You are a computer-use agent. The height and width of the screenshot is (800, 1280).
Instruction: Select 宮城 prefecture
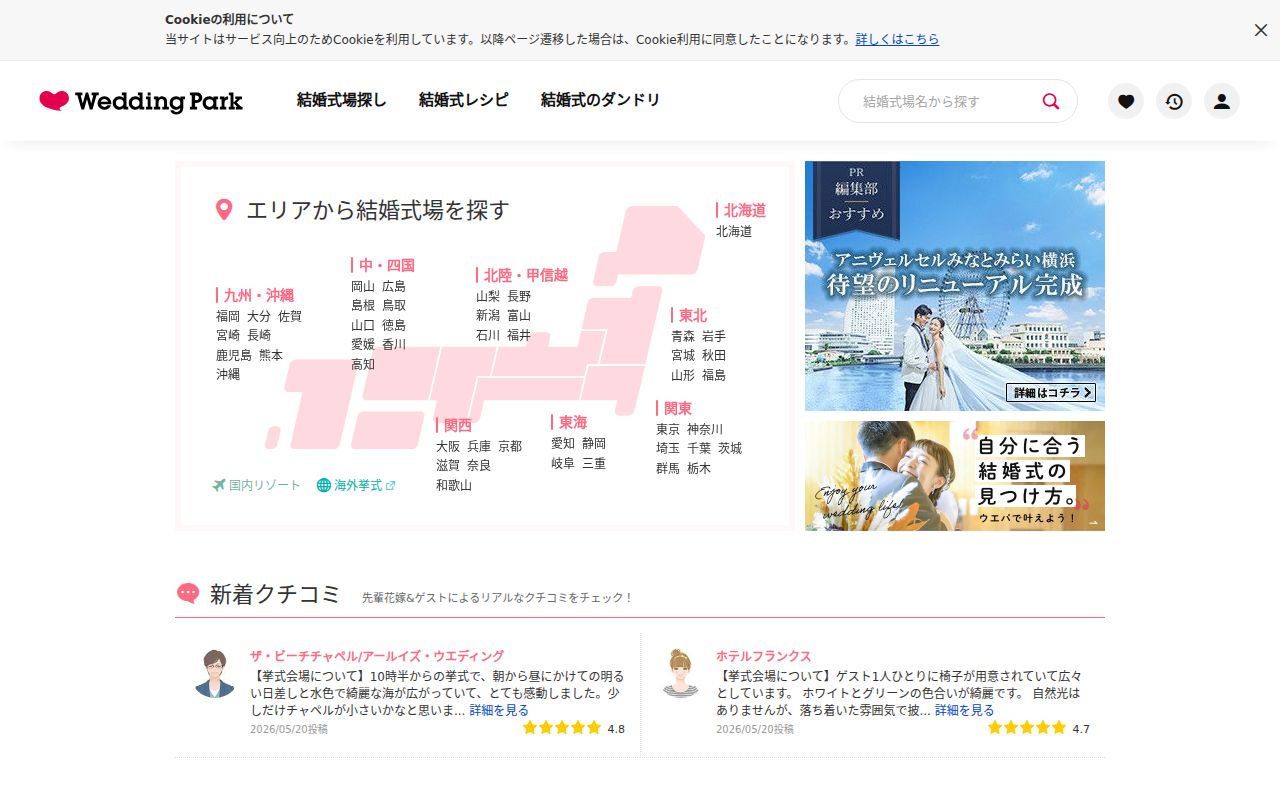pos(683,355)
